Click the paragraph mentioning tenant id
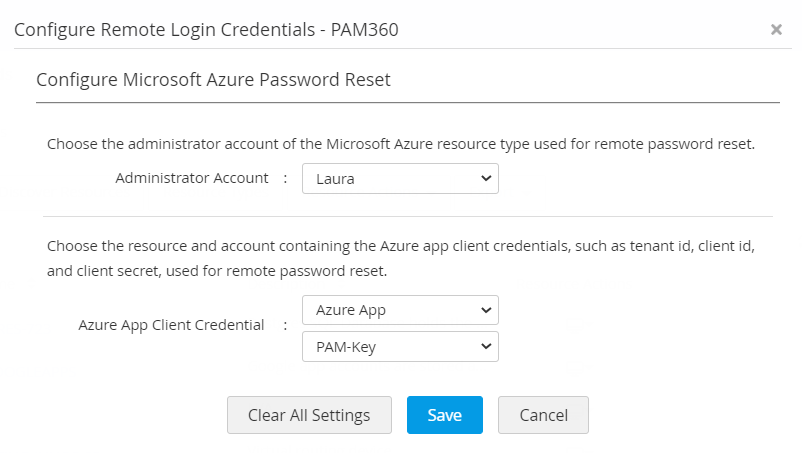 [400, 258]
